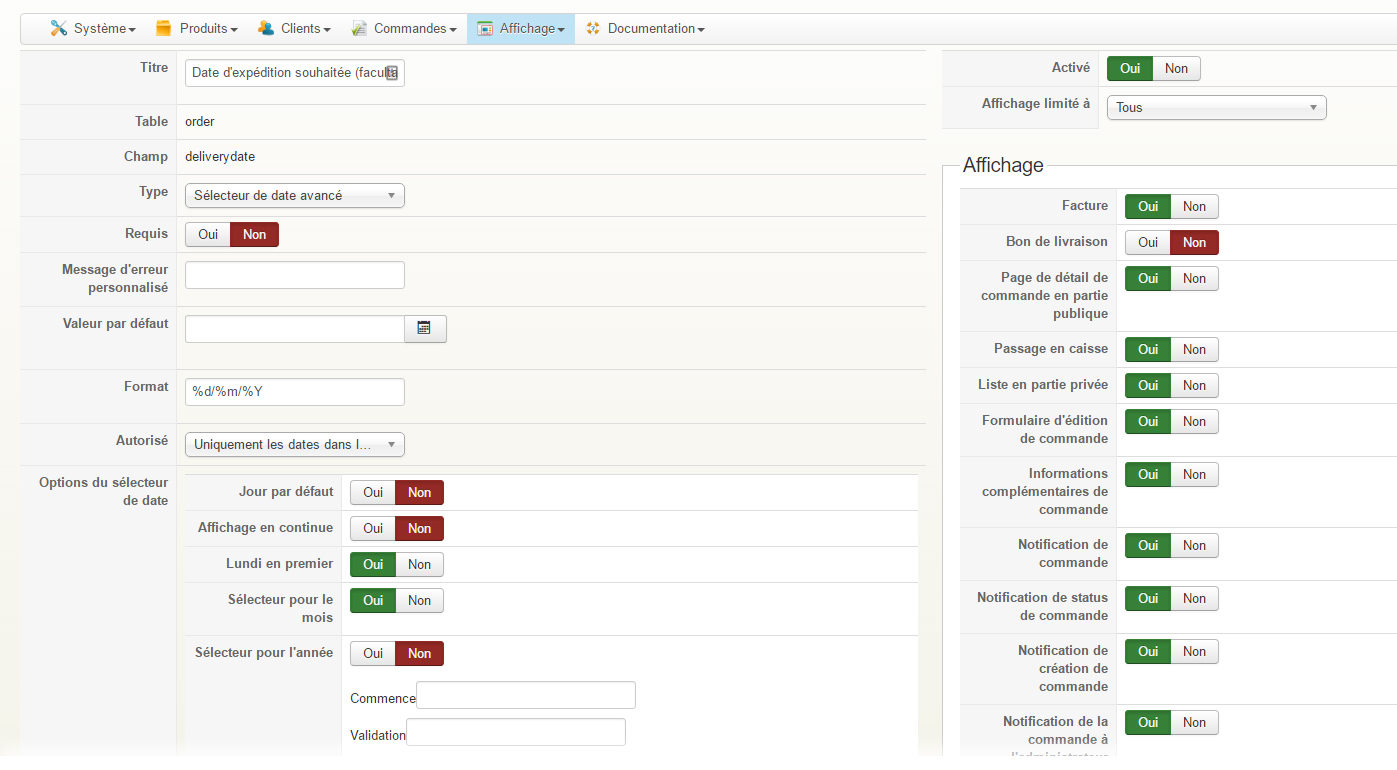Click Non for Bon de livraison

(x=1195, y=242)
